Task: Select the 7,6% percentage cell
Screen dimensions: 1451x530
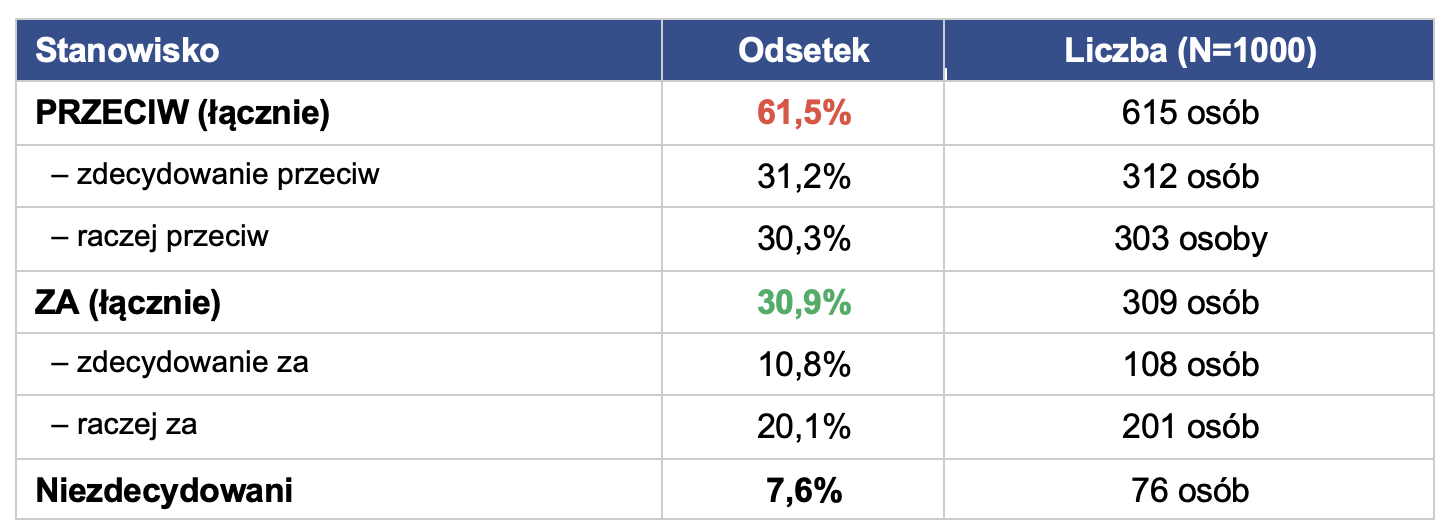Action: coord(803,491)
